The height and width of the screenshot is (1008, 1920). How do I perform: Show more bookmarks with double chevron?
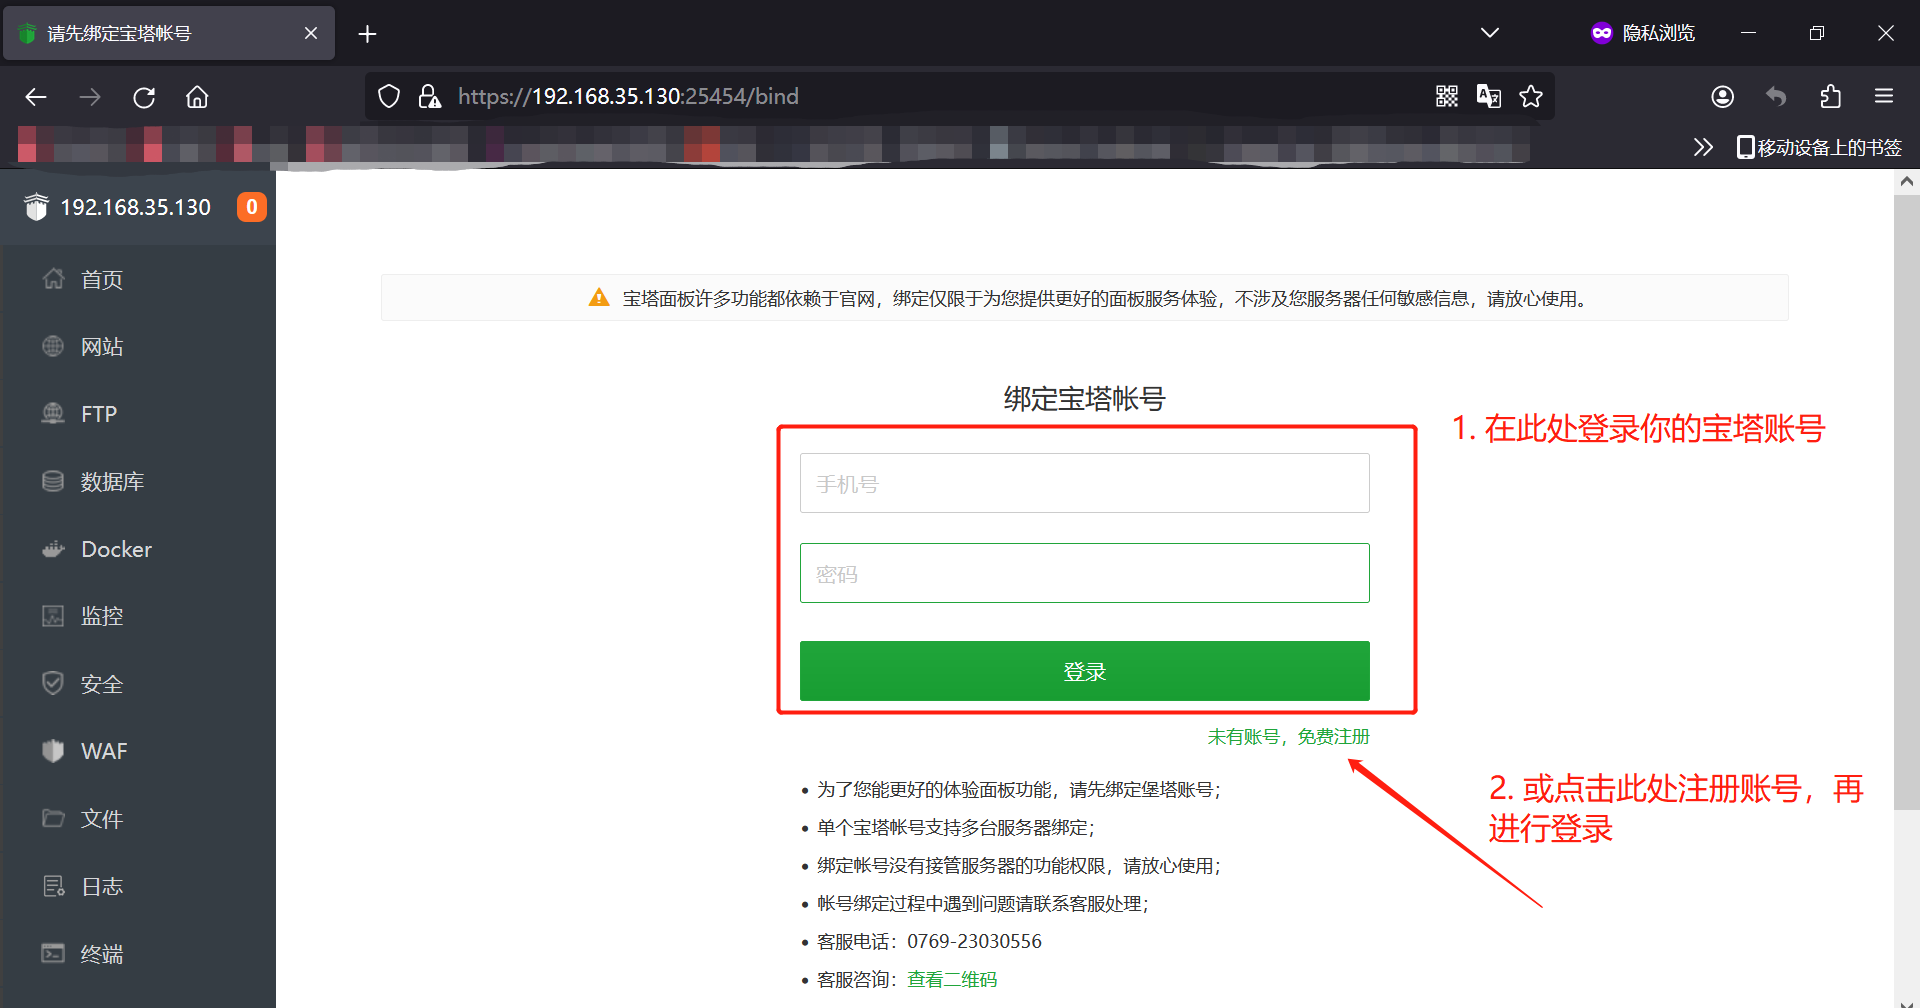coord(1703,147)
